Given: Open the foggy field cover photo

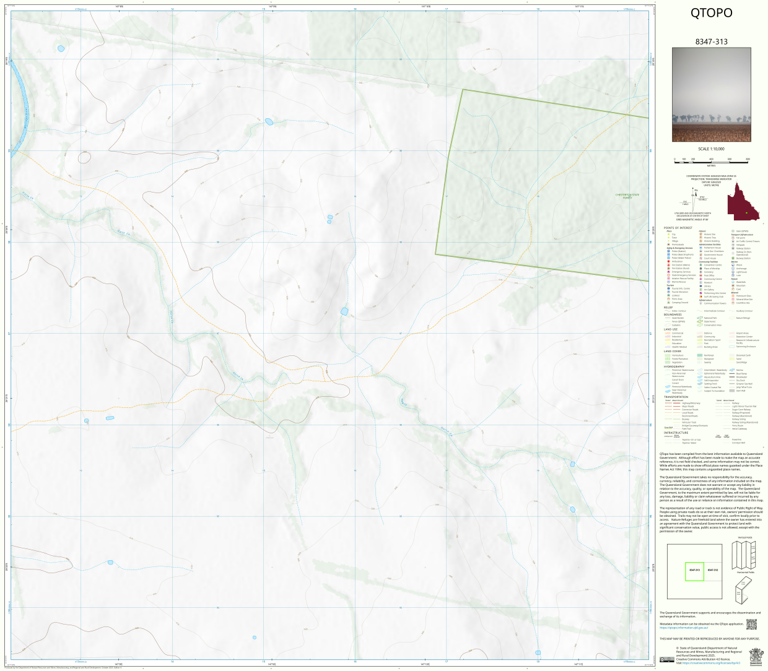Looking at the screenshot, I should point(711,95).
